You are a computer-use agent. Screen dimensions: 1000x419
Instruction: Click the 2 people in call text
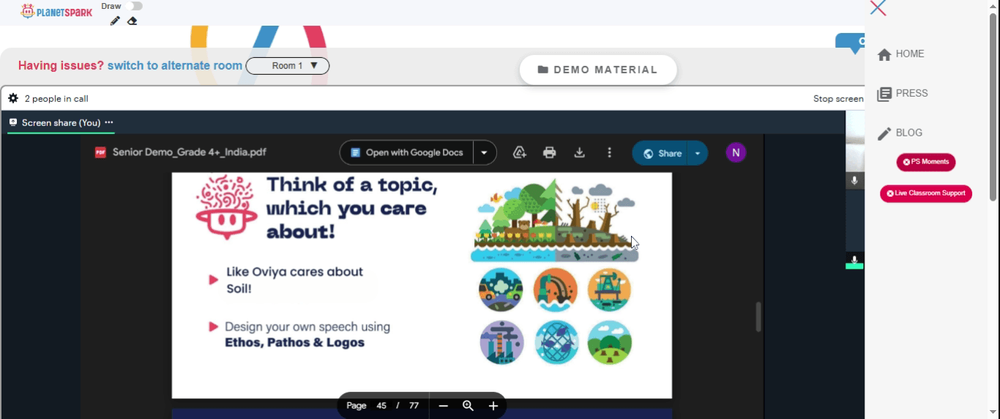click(x=56, y=99)
